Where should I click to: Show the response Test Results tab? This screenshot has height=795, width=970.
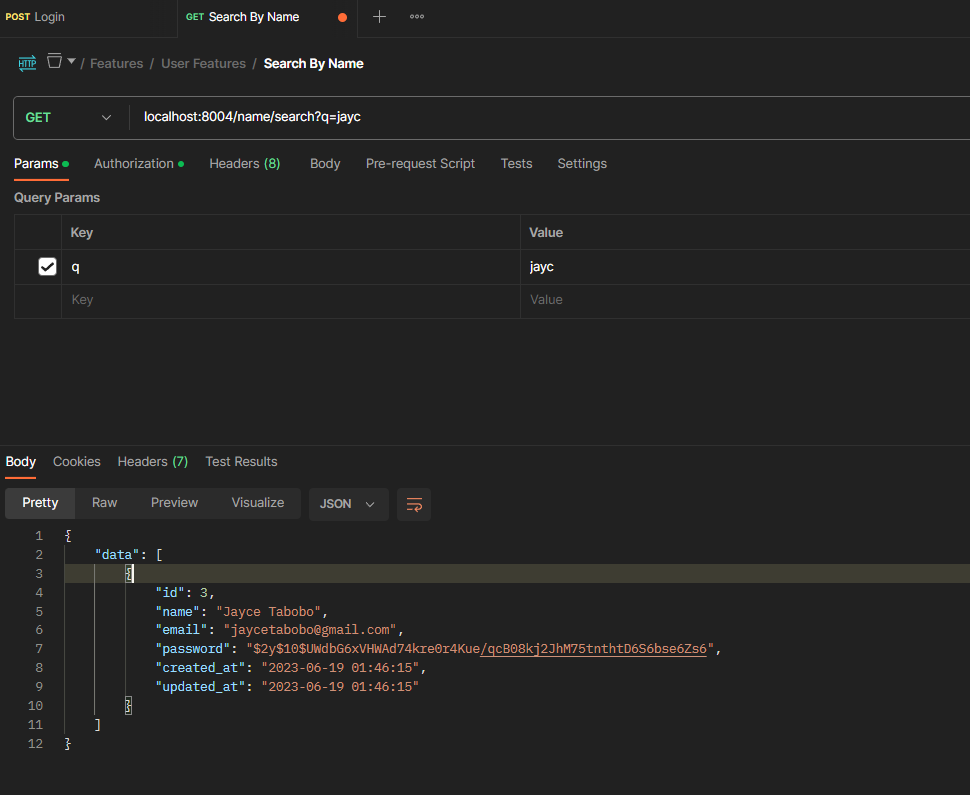click(241, 461)
